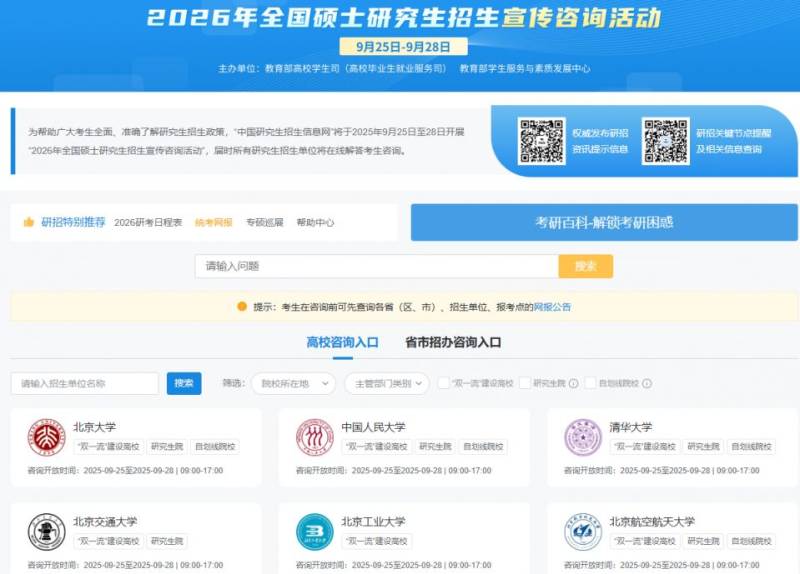Open the 网报公告 link in the notice
The image size is (800, 574).
point(552,307)
